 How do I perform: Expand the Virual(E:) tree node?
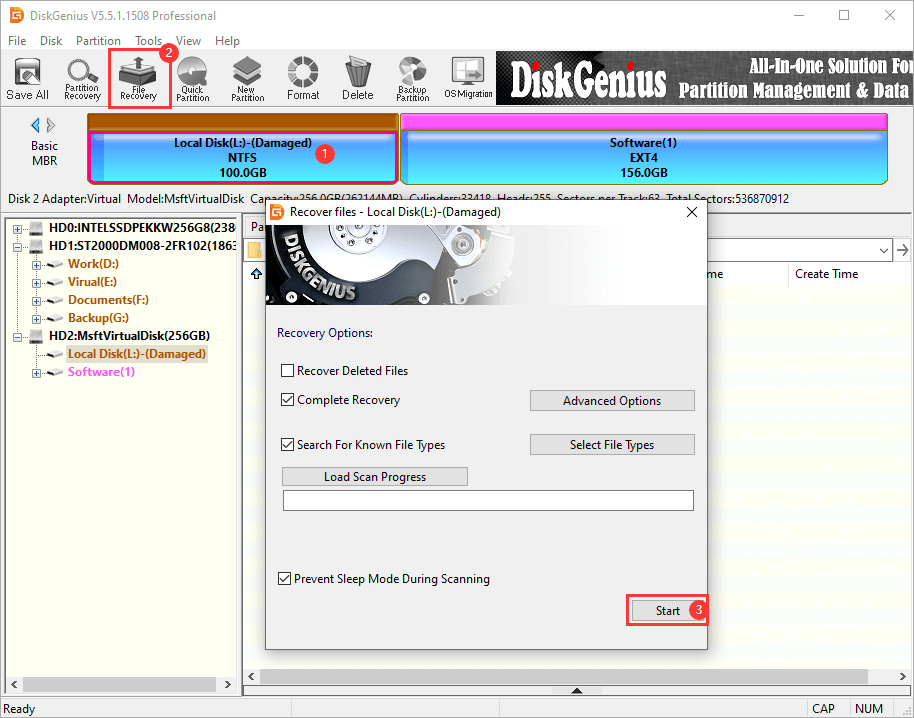[36, 283]
